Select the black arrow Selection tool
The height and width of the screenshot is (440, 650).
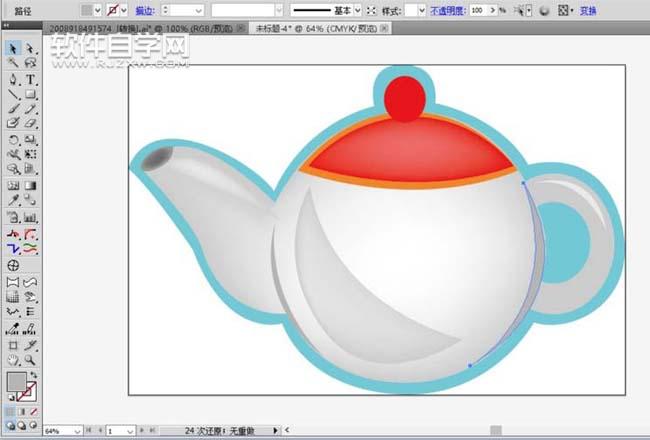point(13,48)
